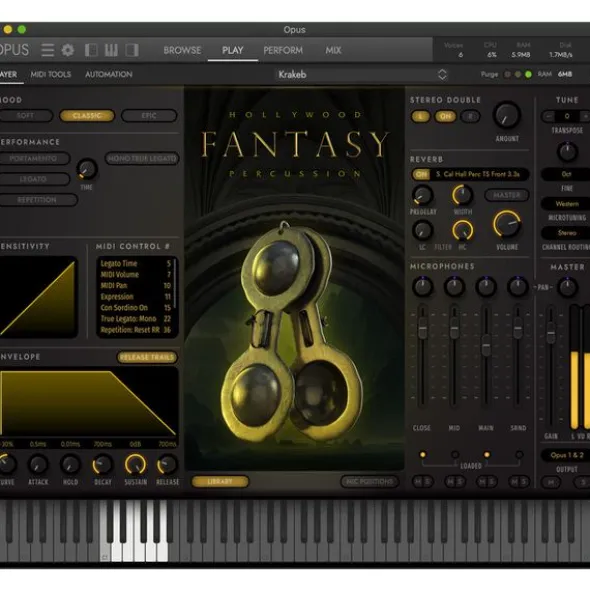Switch to the Play tab

(x=233, y=50)
